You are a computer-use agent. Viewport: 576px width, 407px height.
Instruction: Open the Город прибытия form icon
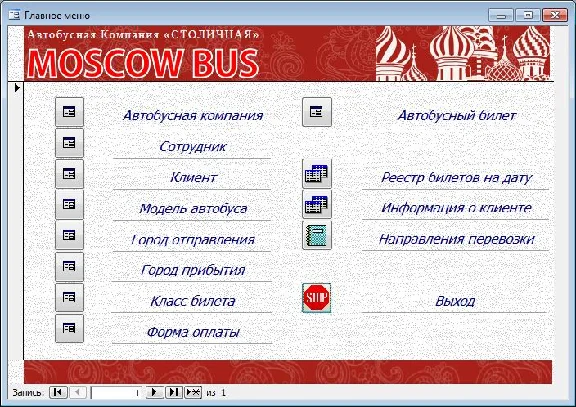tap(69, 266)
